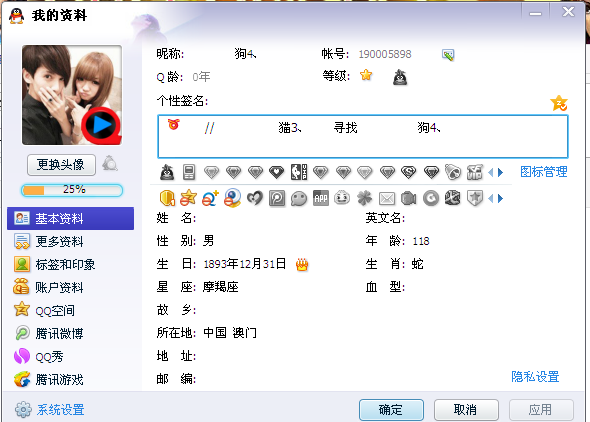Screen dimensions: 590x422
Task: Click the gray Tencent Weibo square icon
Action: [x=277, y=198]
